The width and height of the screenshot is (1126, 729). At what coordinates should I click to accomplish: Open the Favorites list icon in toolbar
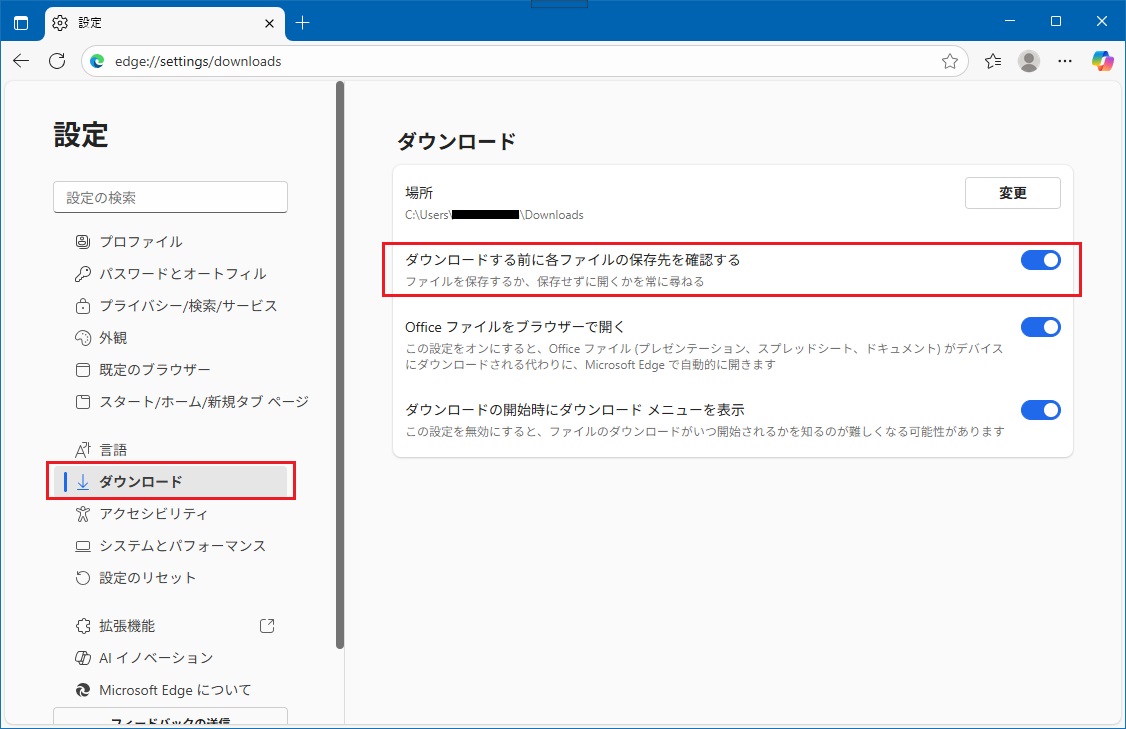[992, 61]
